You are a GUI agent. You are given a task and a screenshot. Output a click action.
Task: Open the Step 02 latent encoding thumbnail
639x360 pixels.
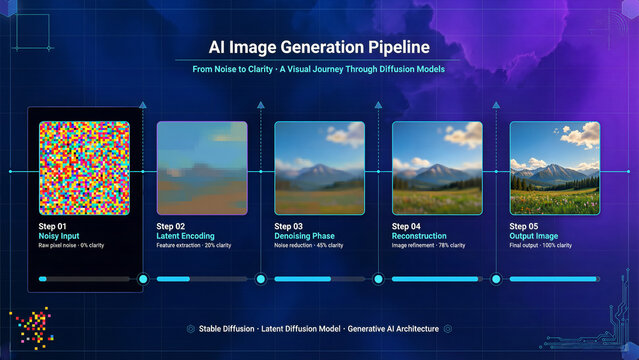(x=202, y=168)
